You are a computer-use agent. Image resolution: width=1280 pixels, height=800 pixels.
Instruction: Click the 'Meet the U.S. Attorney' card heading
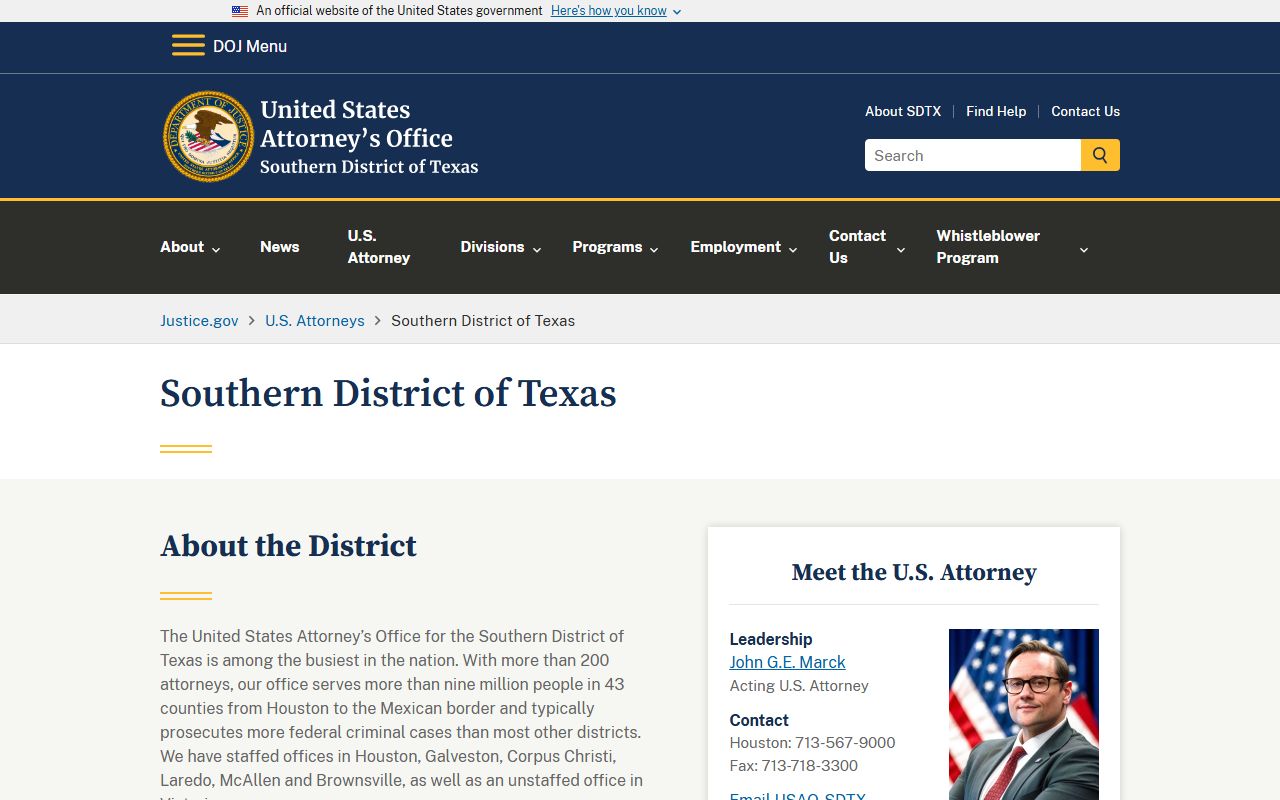pyautogui.click(x=914, y=572)
